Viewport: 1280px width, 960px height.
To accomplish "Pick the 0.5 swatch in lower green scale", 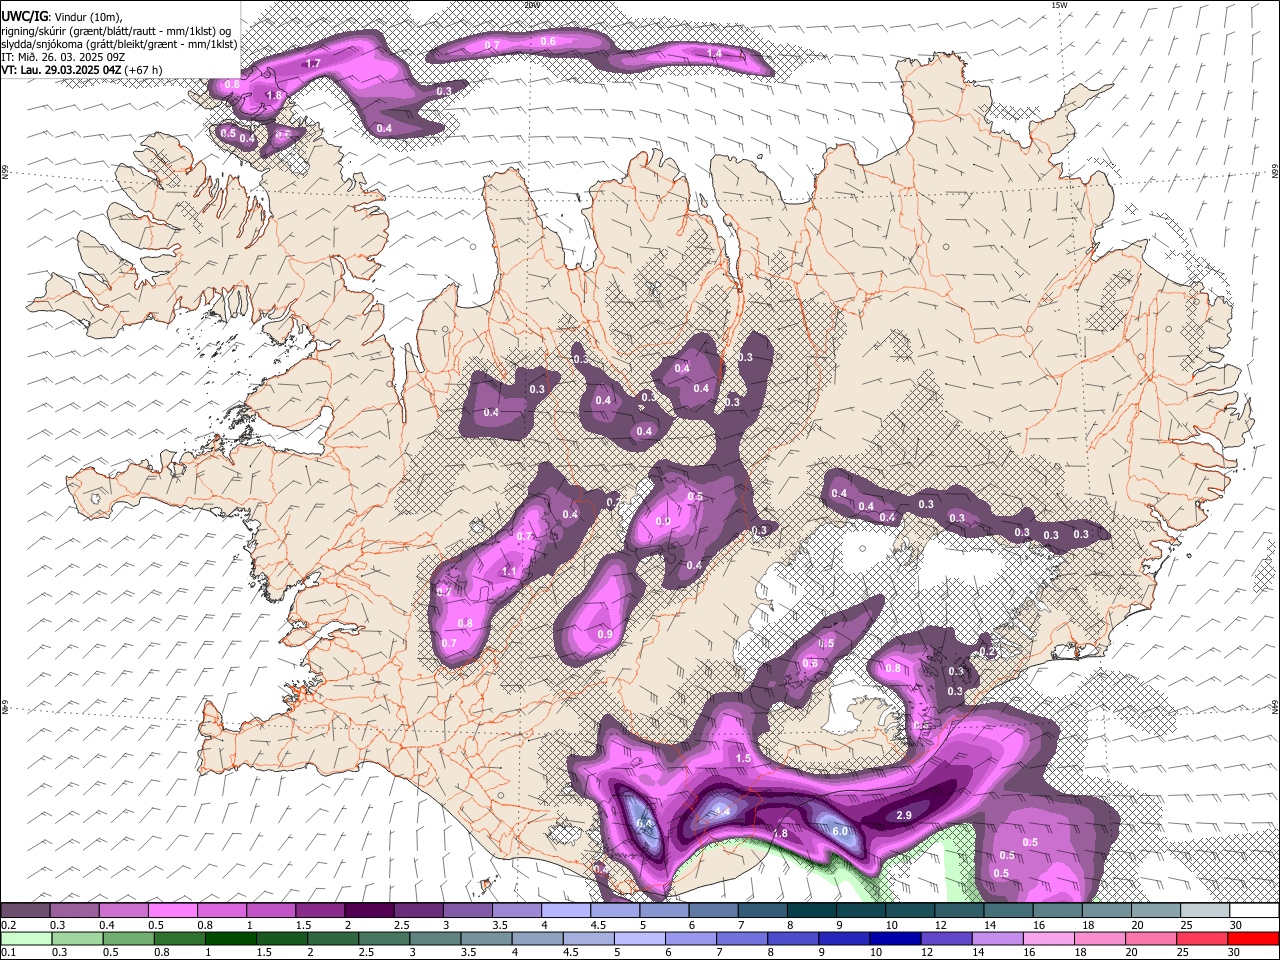I will (x=127, y=938).
